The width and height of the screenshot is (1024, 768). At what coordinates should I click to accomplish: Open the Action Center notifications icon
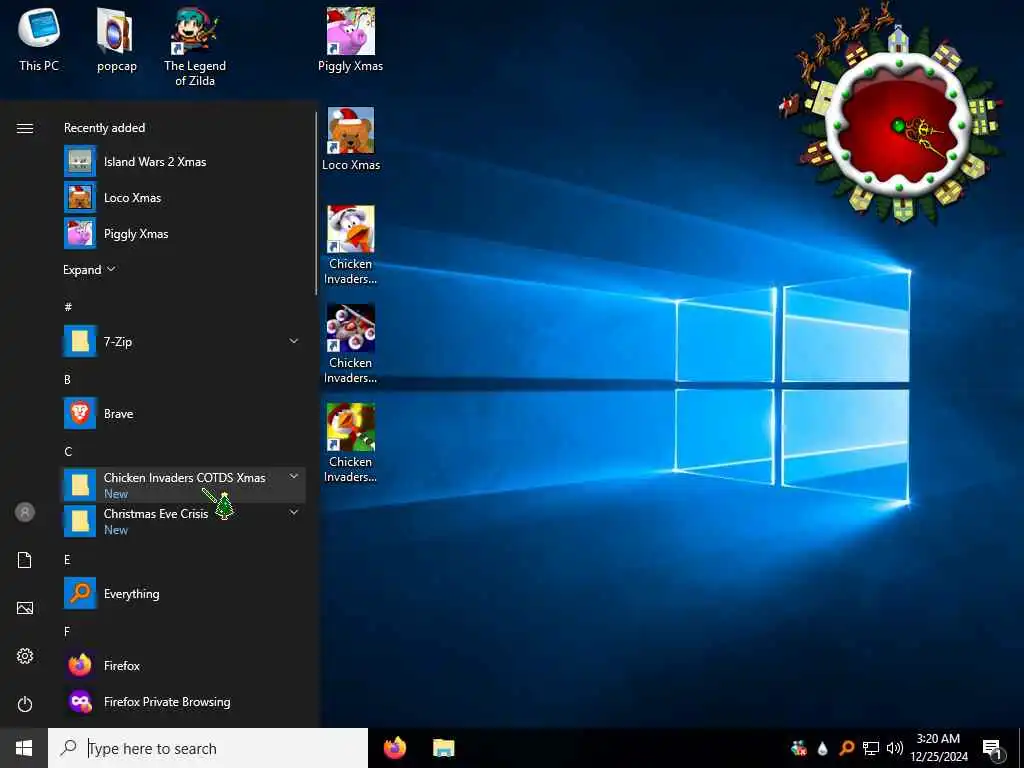992,748
